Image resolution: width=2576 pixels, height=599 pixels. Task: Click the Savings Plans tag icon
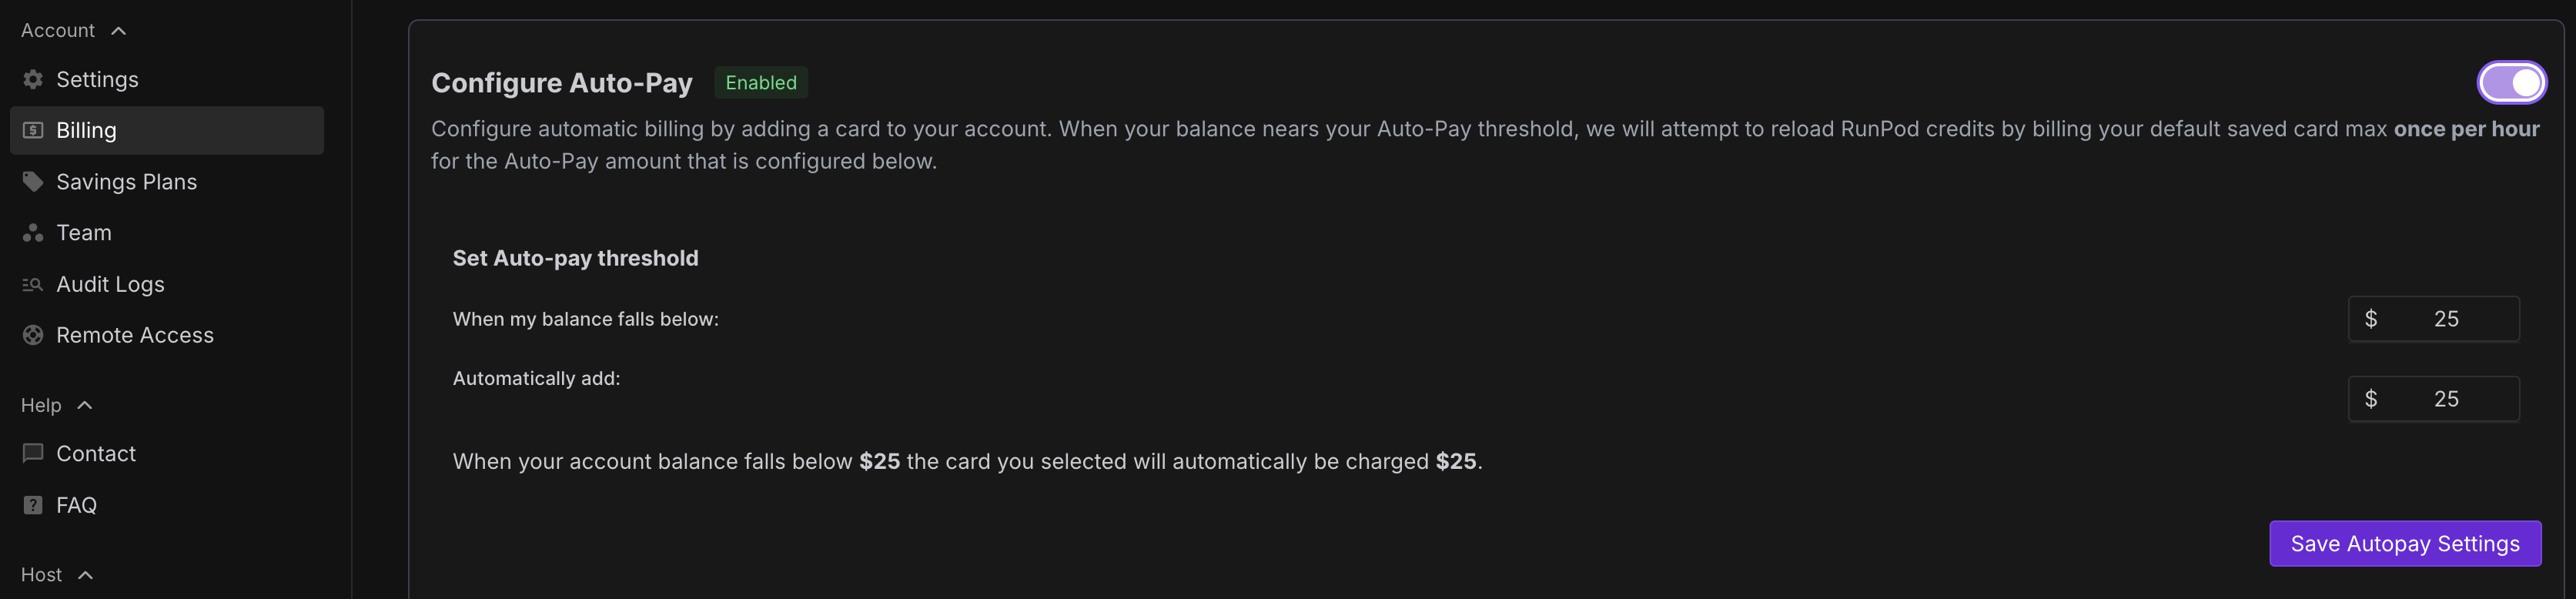[33, 181]
